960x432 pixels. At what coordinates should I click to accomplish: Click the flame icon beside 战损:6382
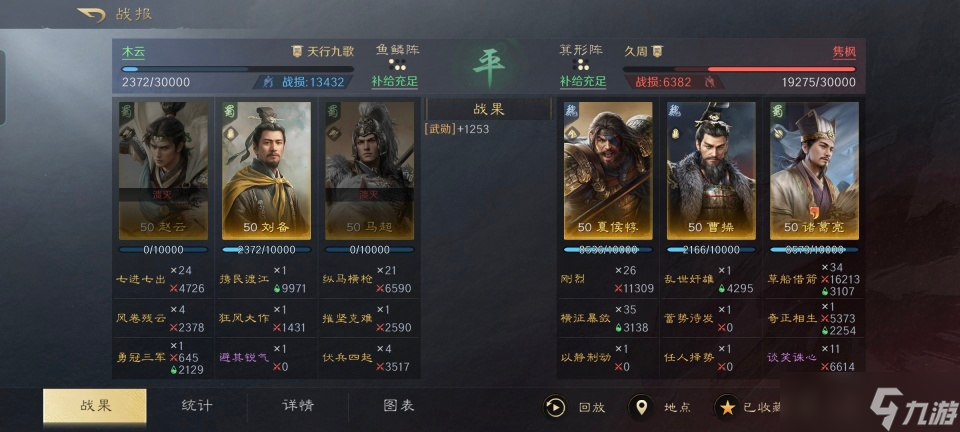(710, 81)
